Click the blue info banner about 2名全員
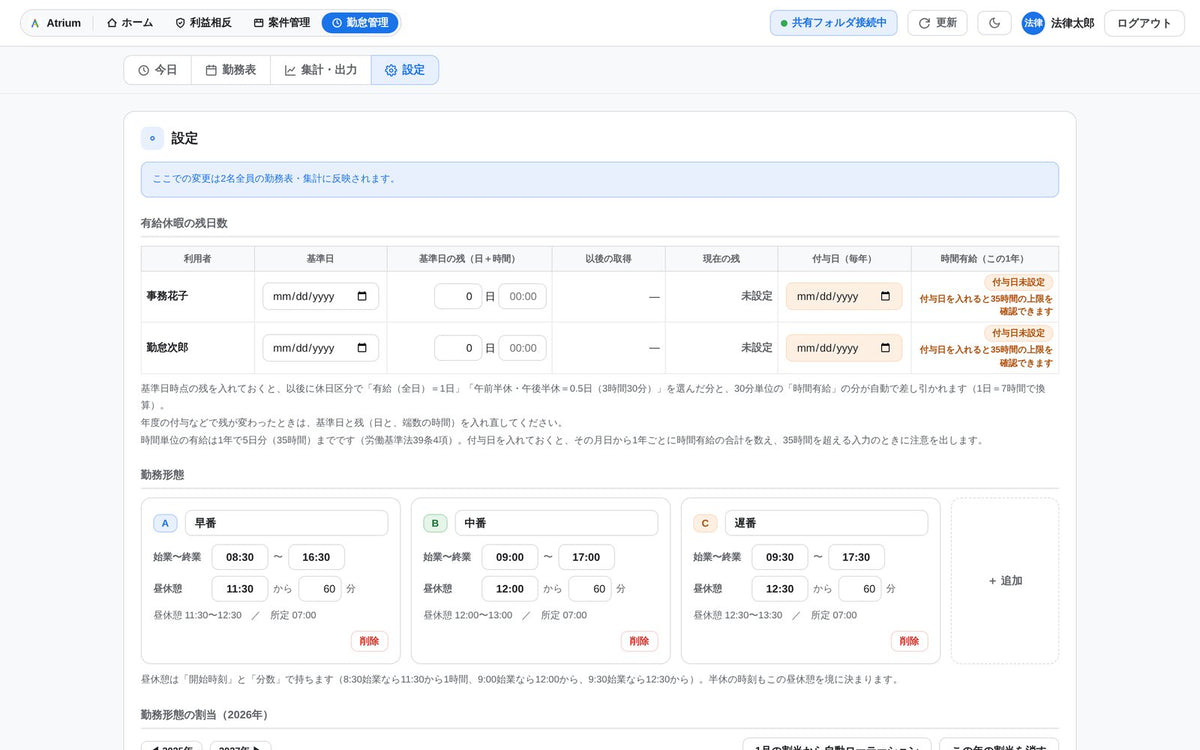This screenshot has width=1200, height=750. (600, 179)
